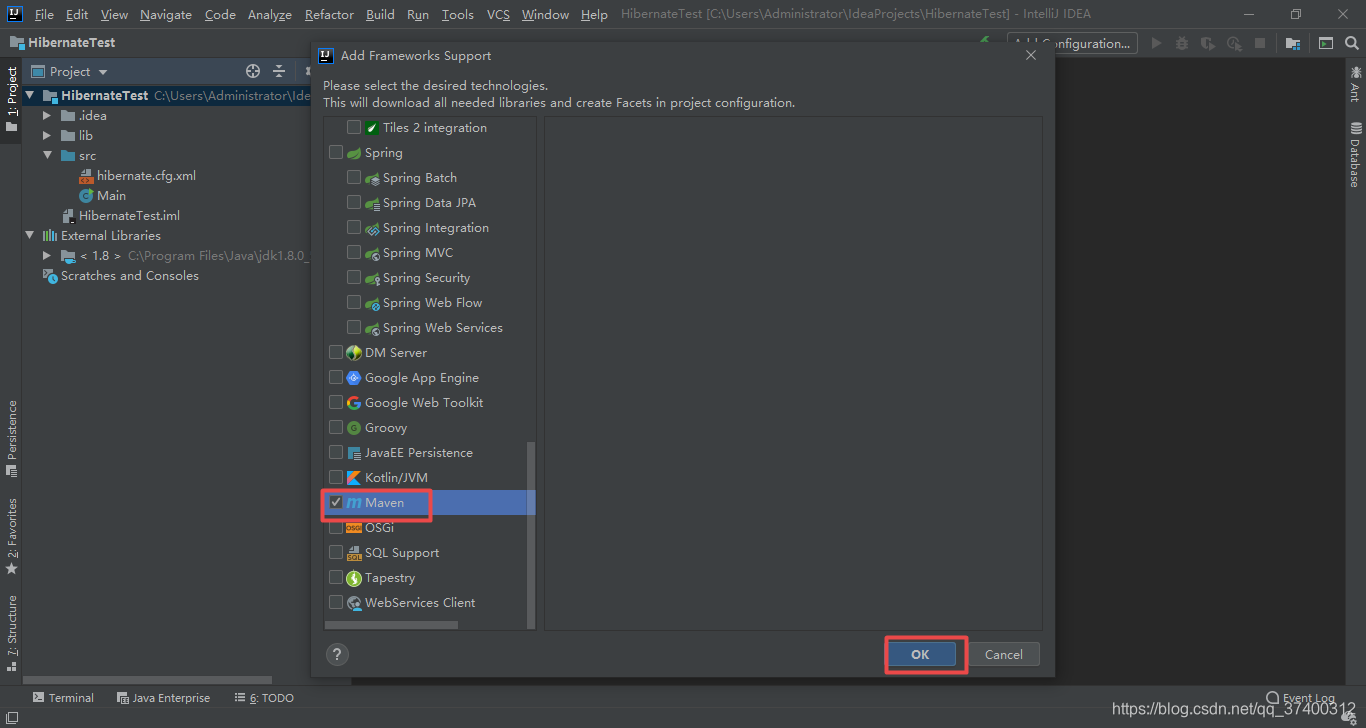Click the SQL Support icon
The image size is (1366, 728).
point(354,553)
